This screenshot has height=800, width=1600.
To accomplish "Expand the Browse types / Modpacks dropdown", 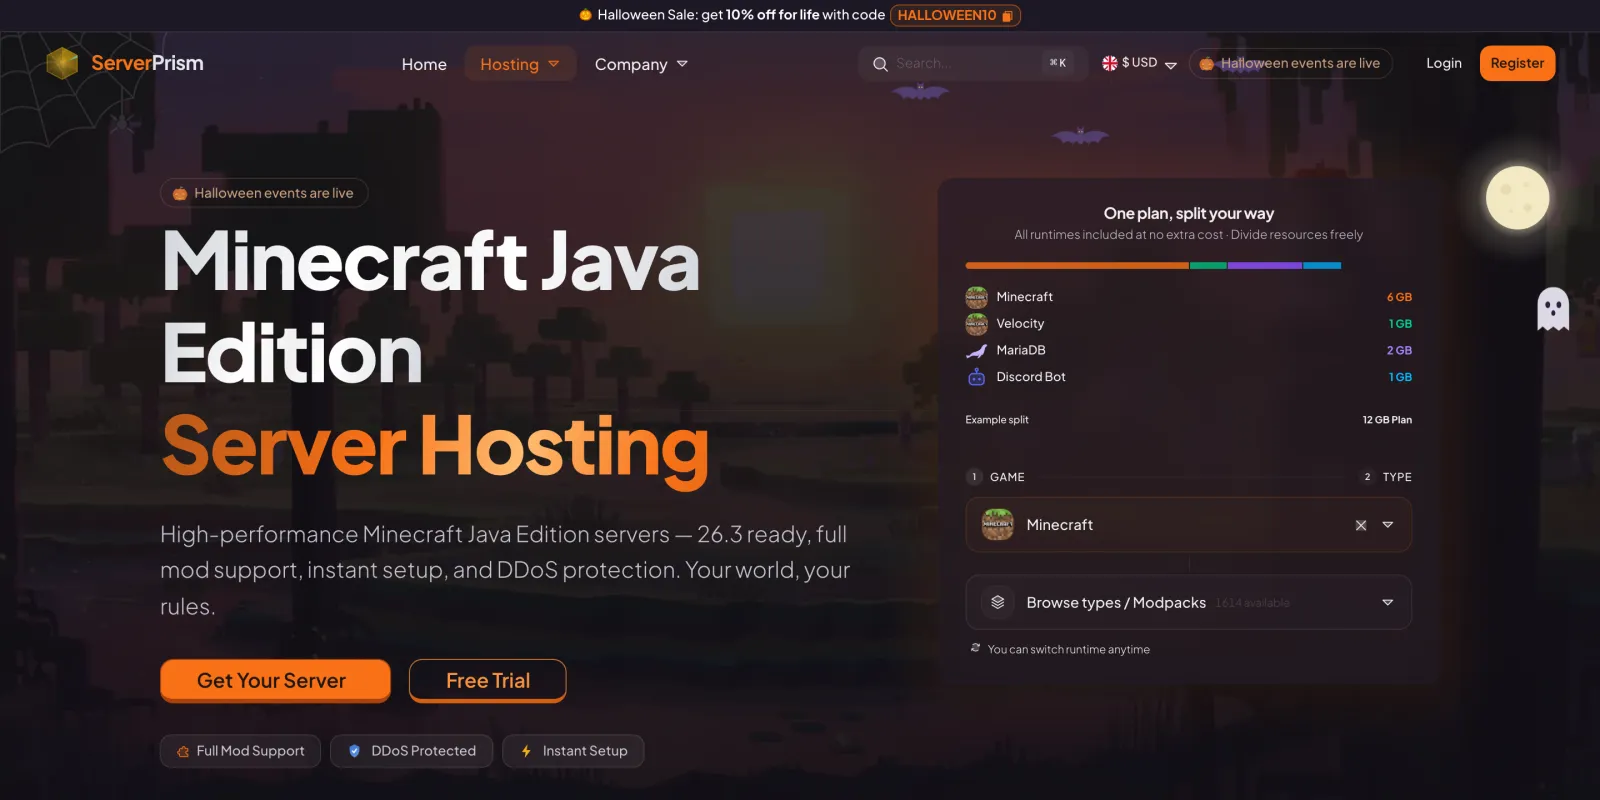I will click(1388, 602).
